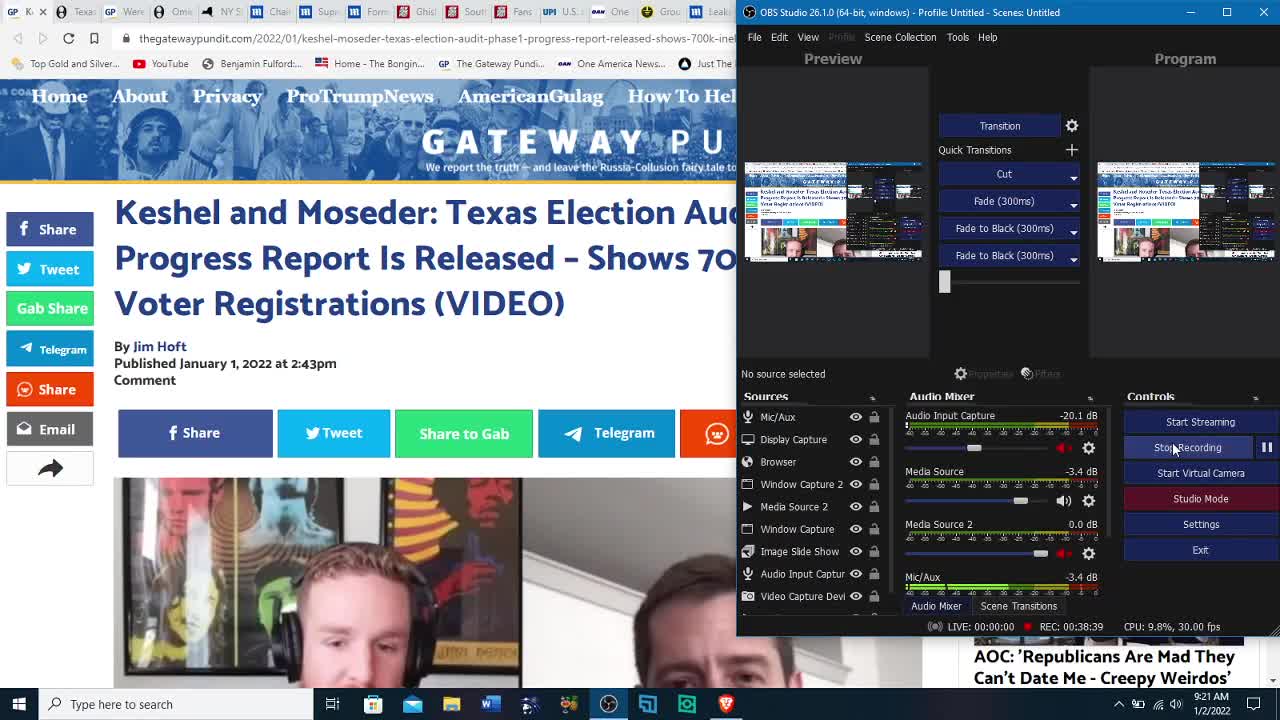Click the Sources dock float button
1280x720 pixels.
coord(873,398)
